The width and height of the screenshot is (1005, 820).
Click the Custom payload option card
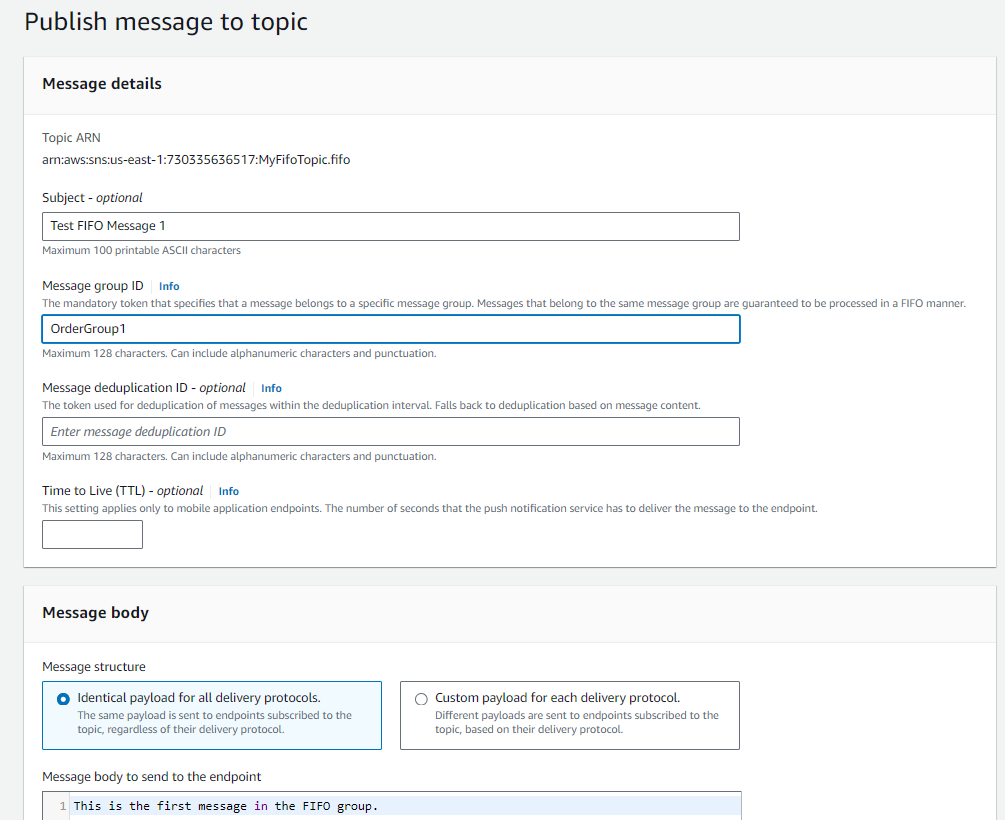point(570,715)
